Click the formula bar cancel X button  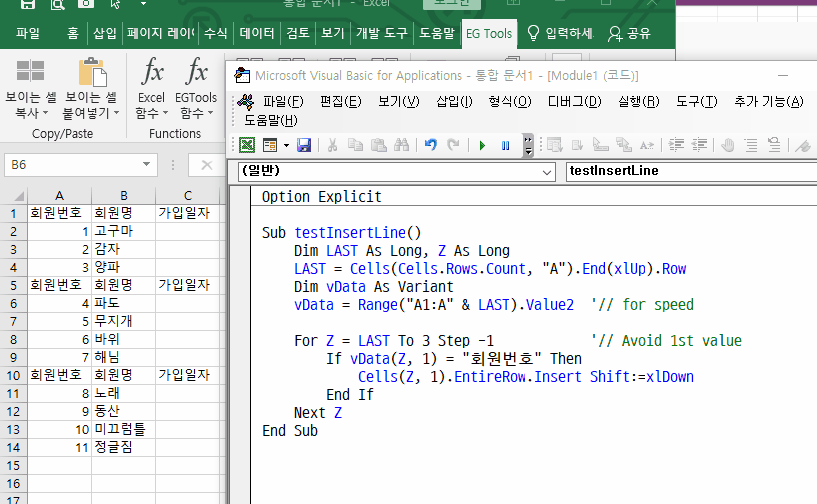click(x=207, y=165)
